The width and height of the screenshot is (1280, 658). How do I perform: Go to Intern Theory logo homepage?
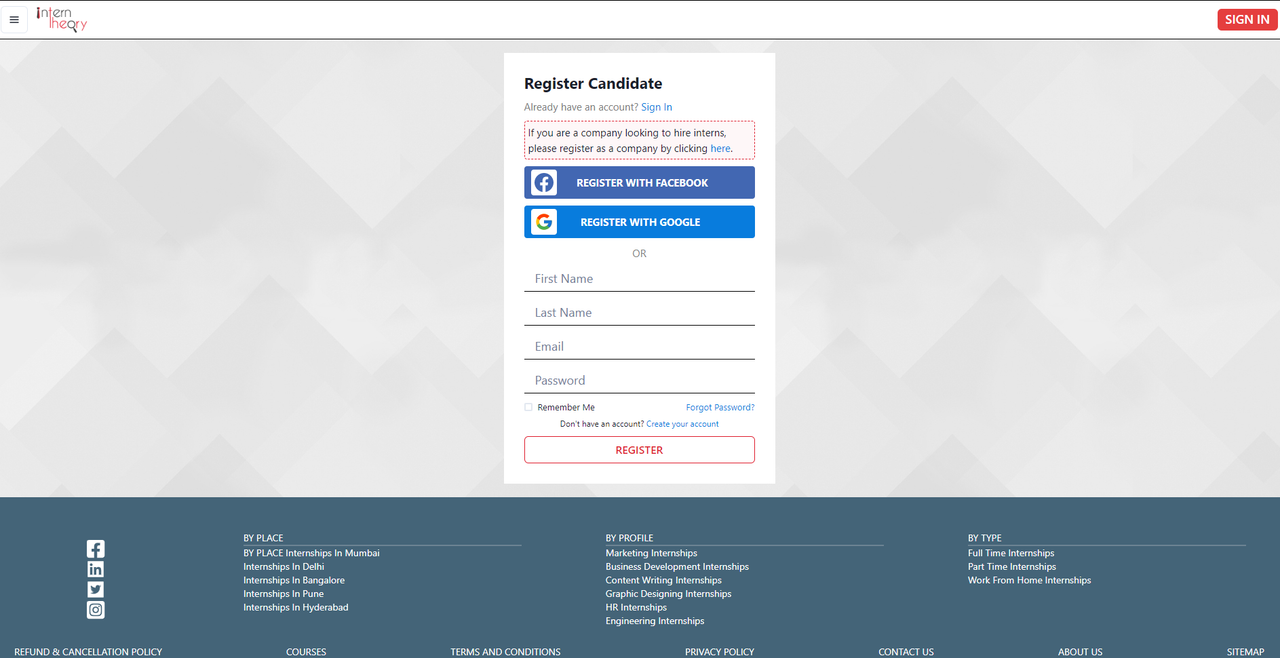tap(61, 19)
